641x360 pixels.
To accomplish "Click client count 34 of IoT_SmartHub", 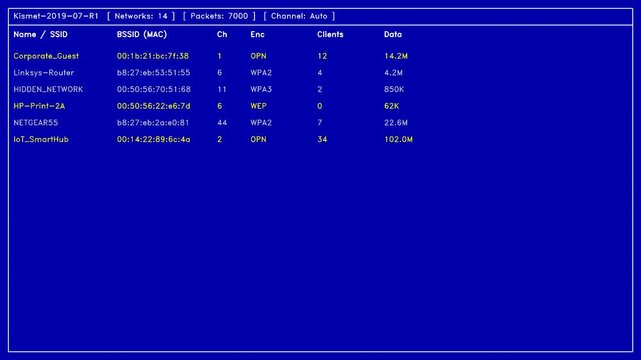I will (322, 139).
